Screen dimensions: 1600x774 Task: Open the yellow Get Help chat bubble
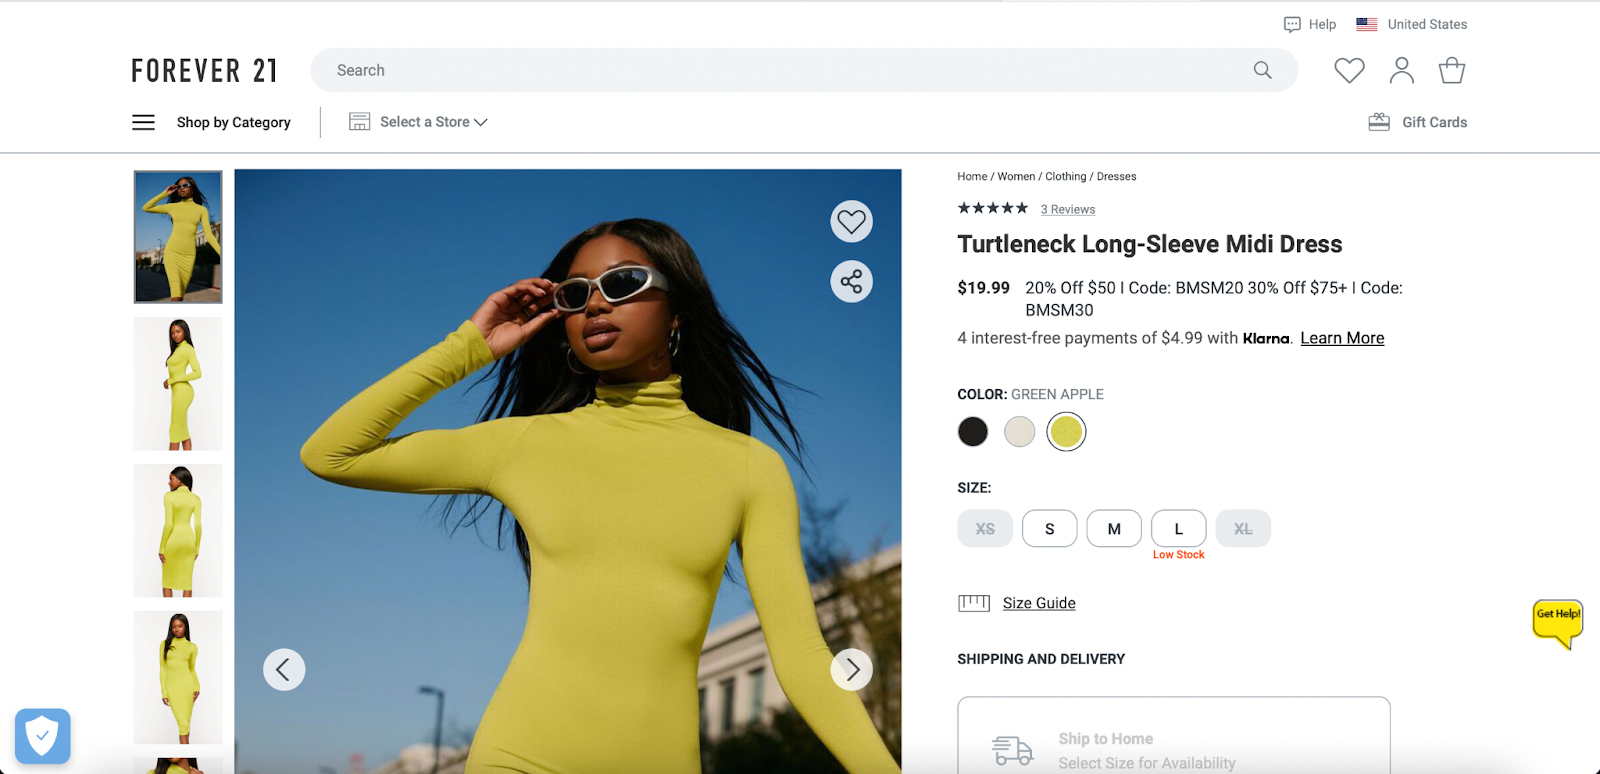point(1558,622)
